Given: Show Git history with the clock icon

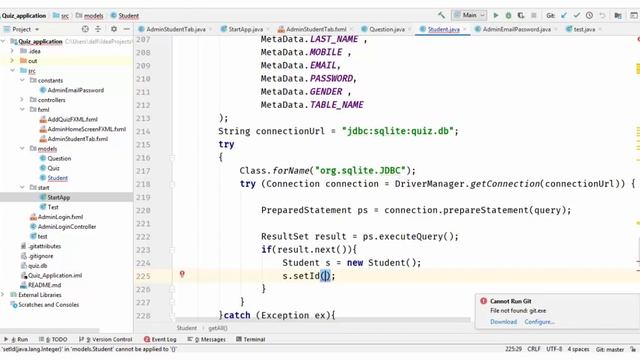Looking at the screenshot, I should [589, 16].
